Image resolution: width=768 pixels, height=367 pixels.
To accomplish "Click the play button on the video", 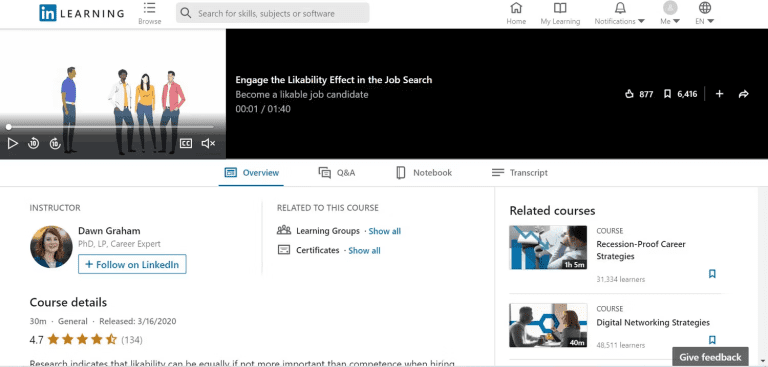I will (13, 144).
